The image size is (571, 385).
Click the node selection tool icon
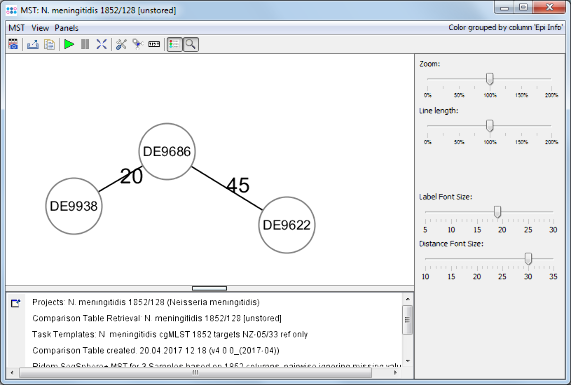[x=137, y=44]
